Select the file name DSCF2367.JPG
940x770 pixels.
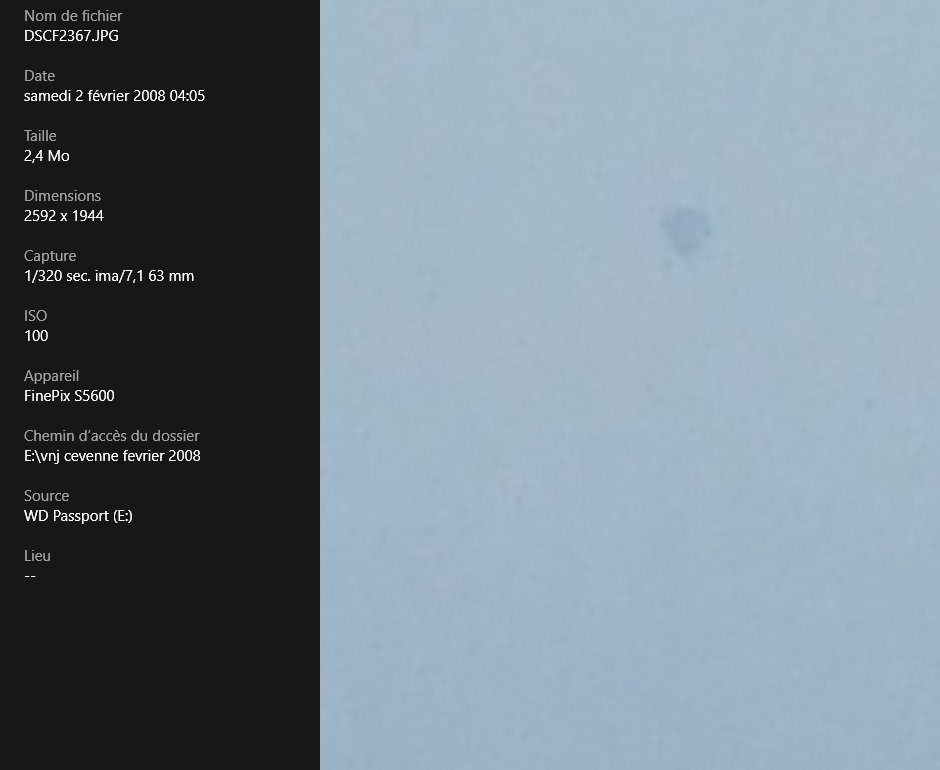(x=71, y=36)
